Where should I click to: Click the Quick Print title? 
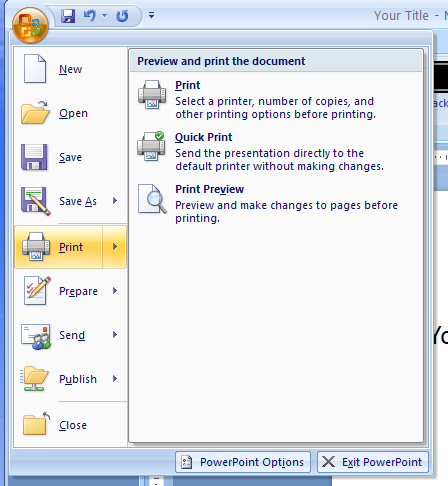203,137
